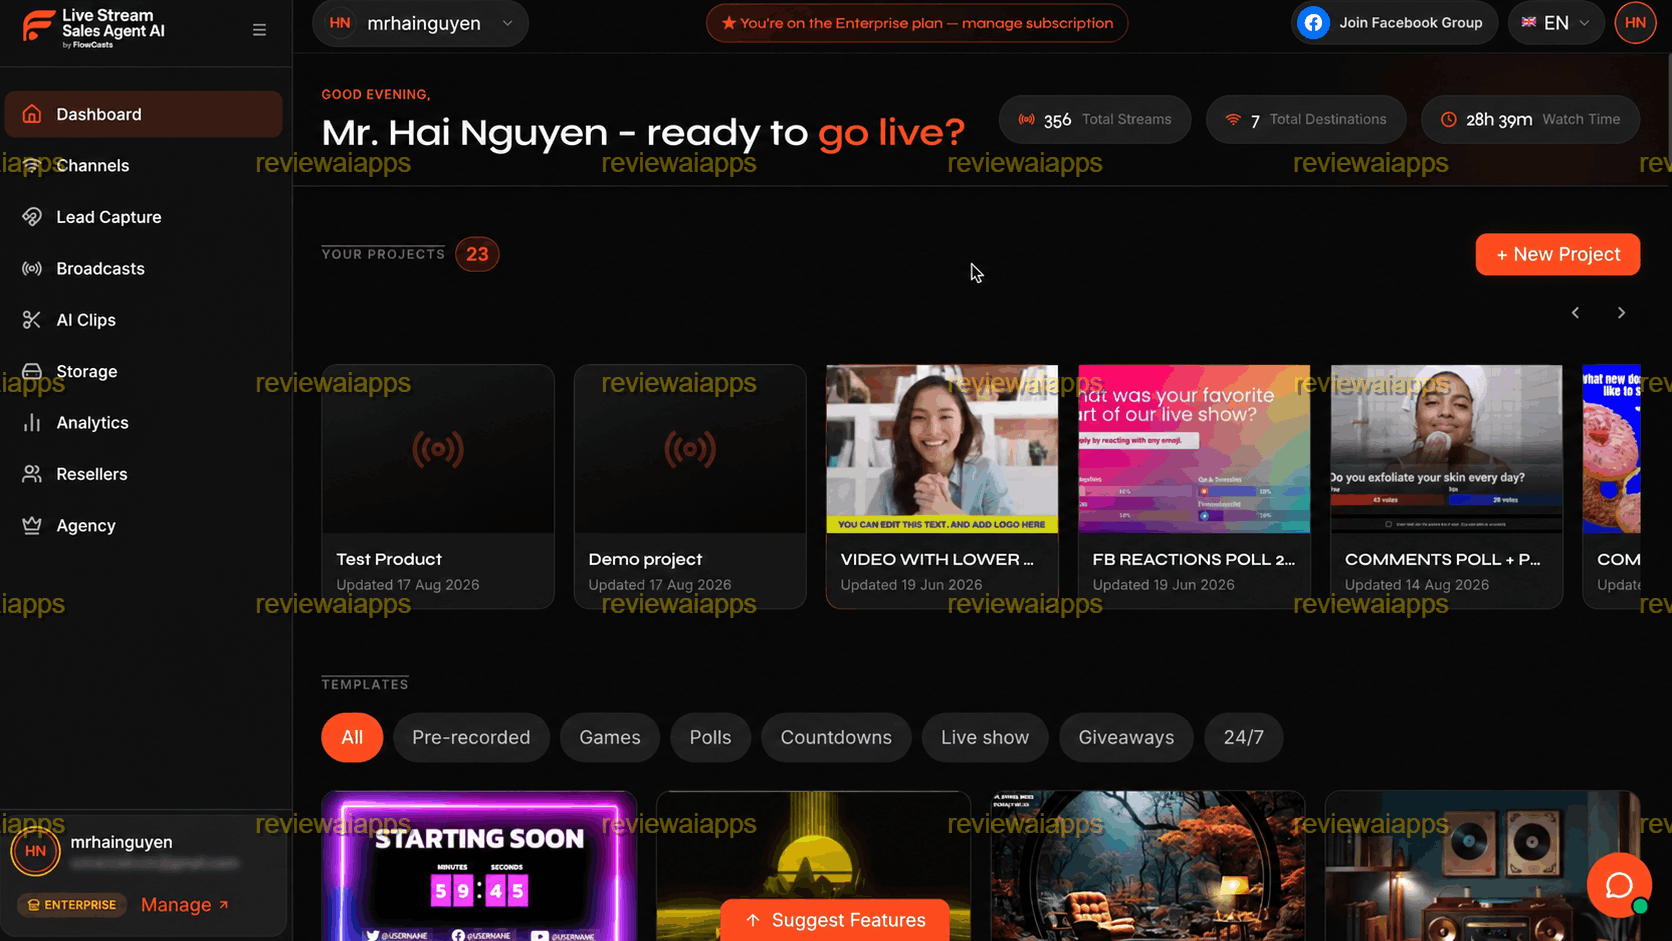Open the Demo project card
Viewport: 1672px width, 941px height.
pyautogui.click(x=690, y=486)
